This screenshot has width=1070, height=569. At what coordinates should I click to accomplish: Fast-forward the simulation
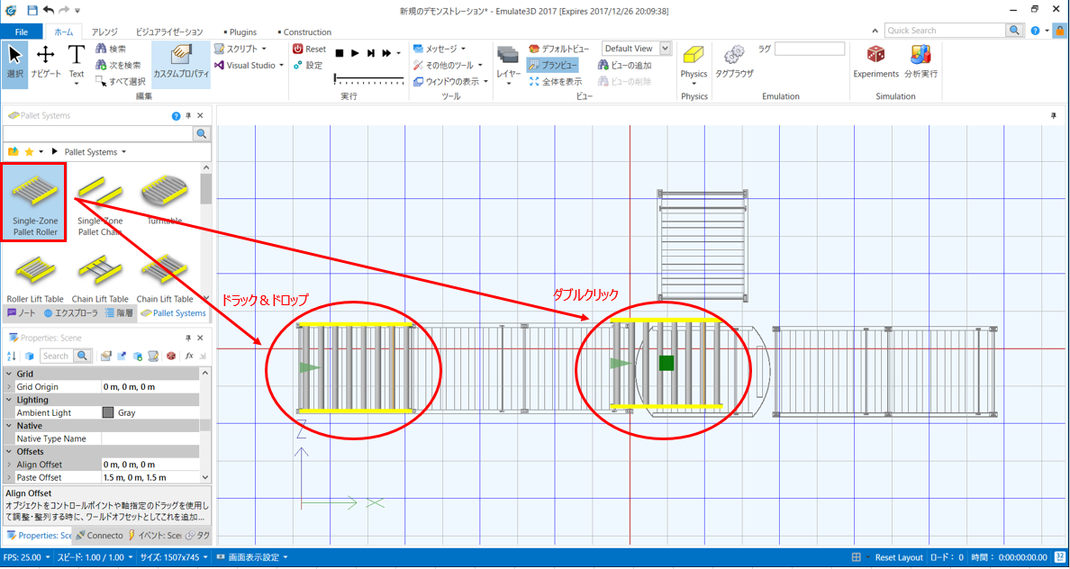point(387,53)
